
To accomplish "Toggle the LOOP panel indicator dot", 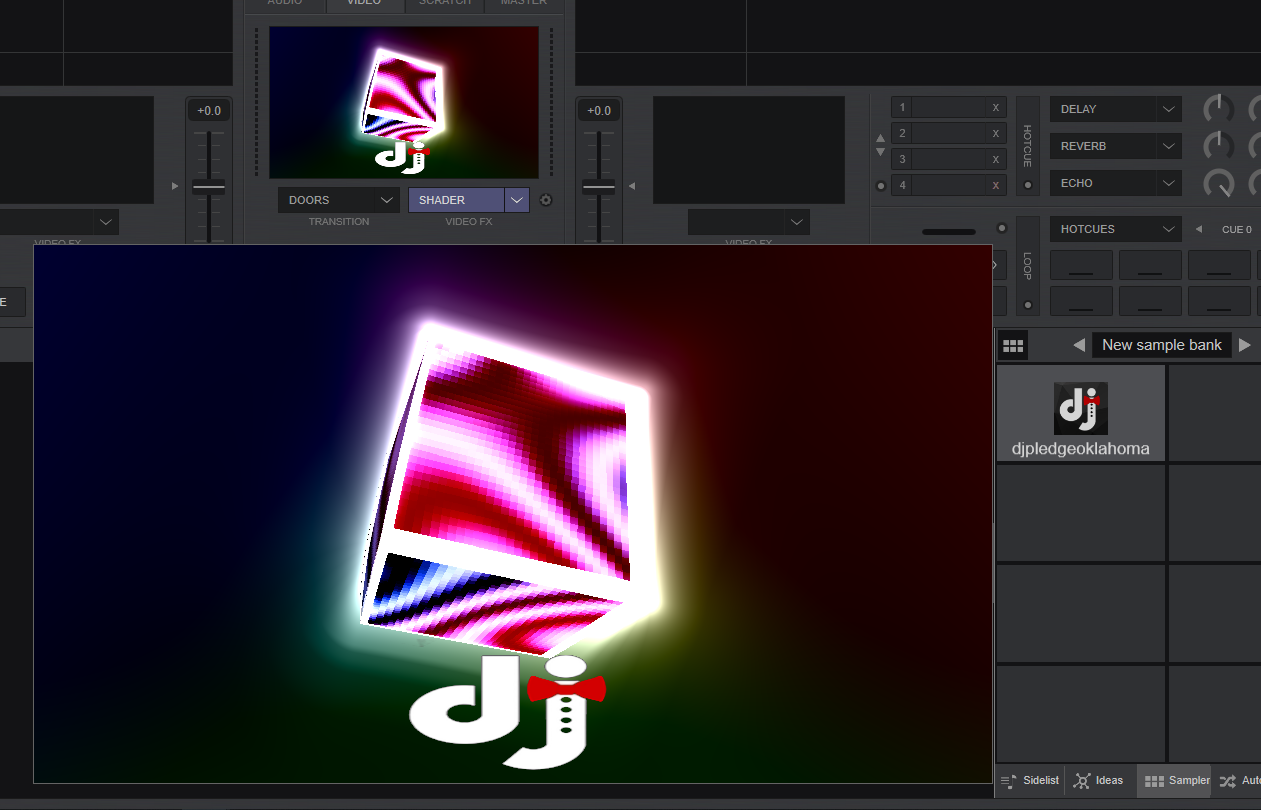I will pos(1027,304).
